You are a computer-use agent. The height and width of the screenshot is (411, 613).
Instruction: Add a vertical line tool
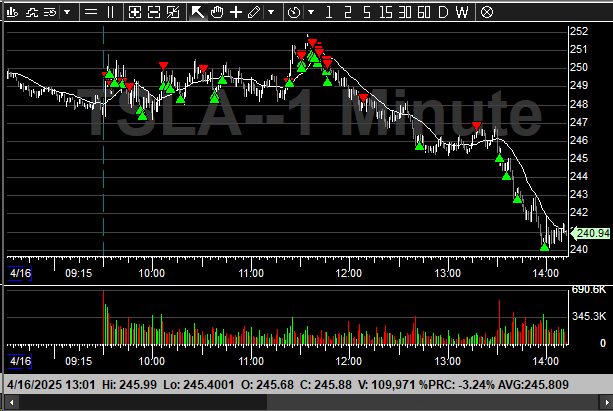point(111,13)
